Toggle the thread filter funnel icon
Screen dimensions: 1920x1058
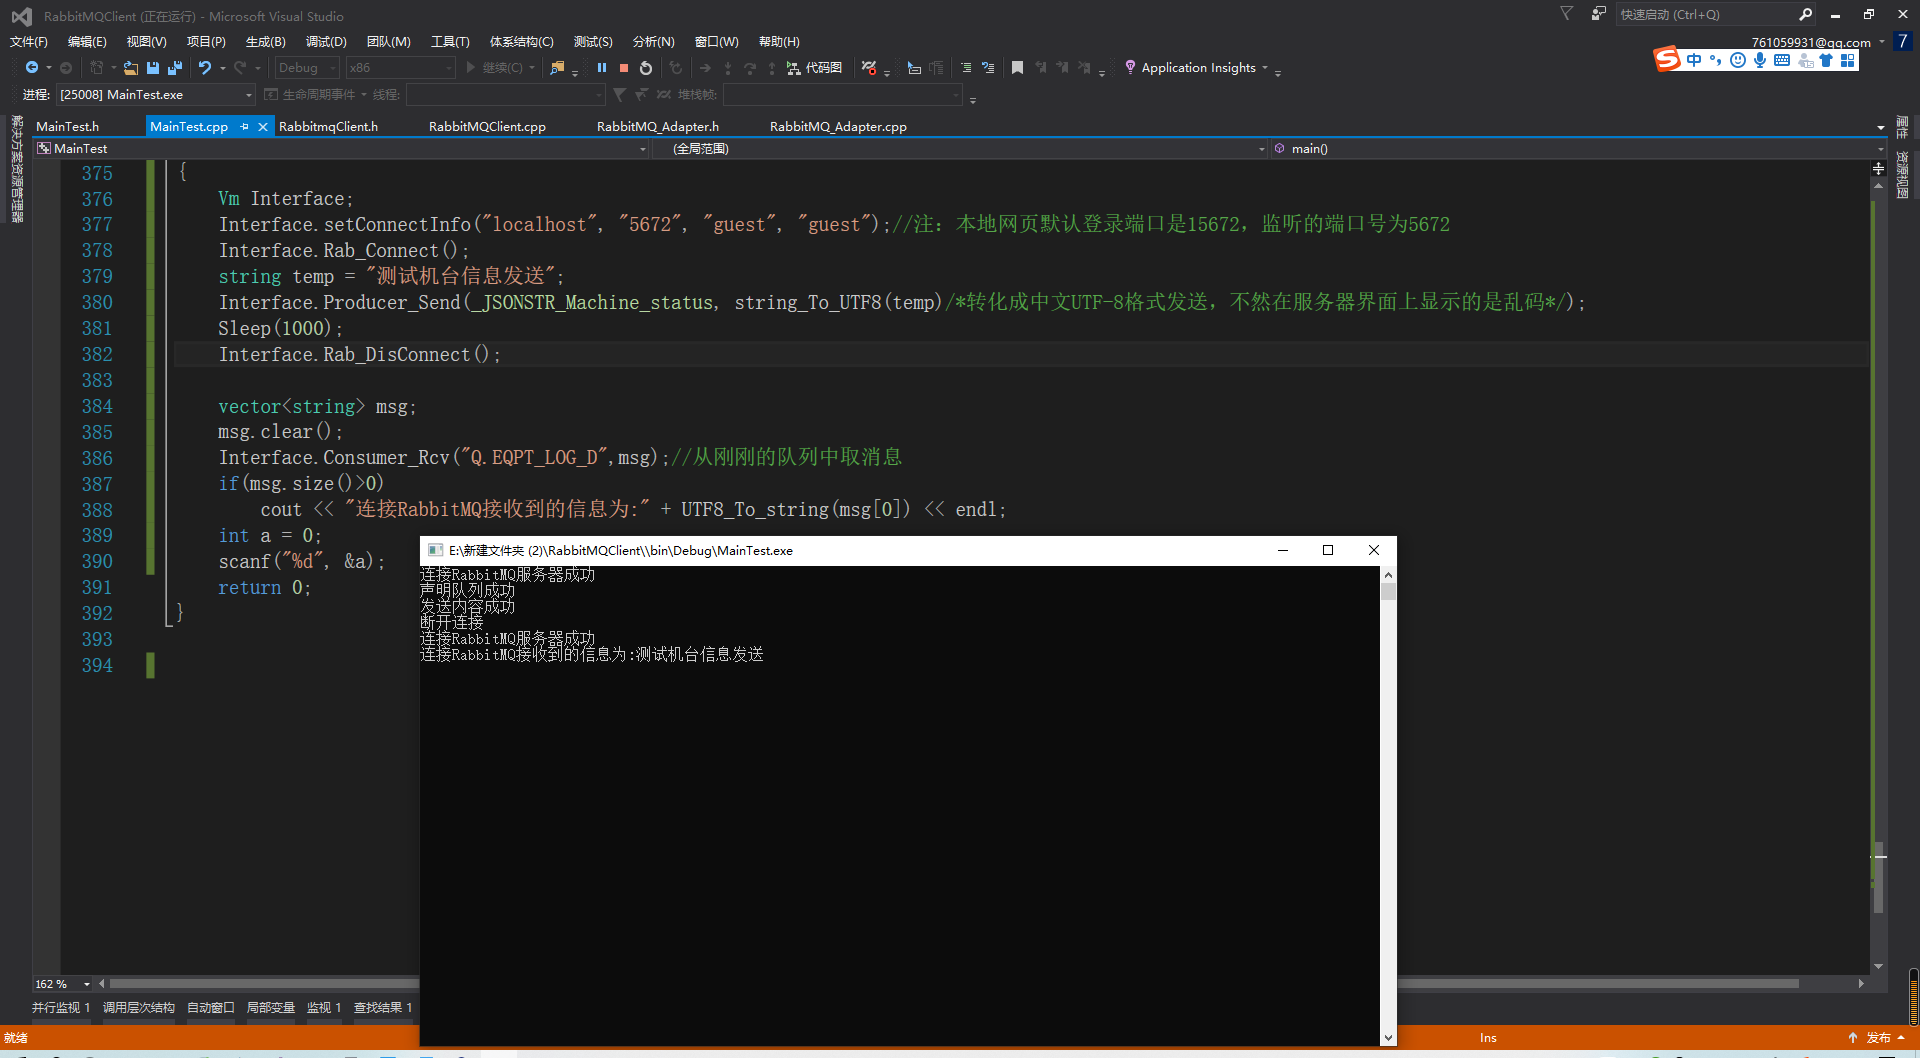[620, 95]
